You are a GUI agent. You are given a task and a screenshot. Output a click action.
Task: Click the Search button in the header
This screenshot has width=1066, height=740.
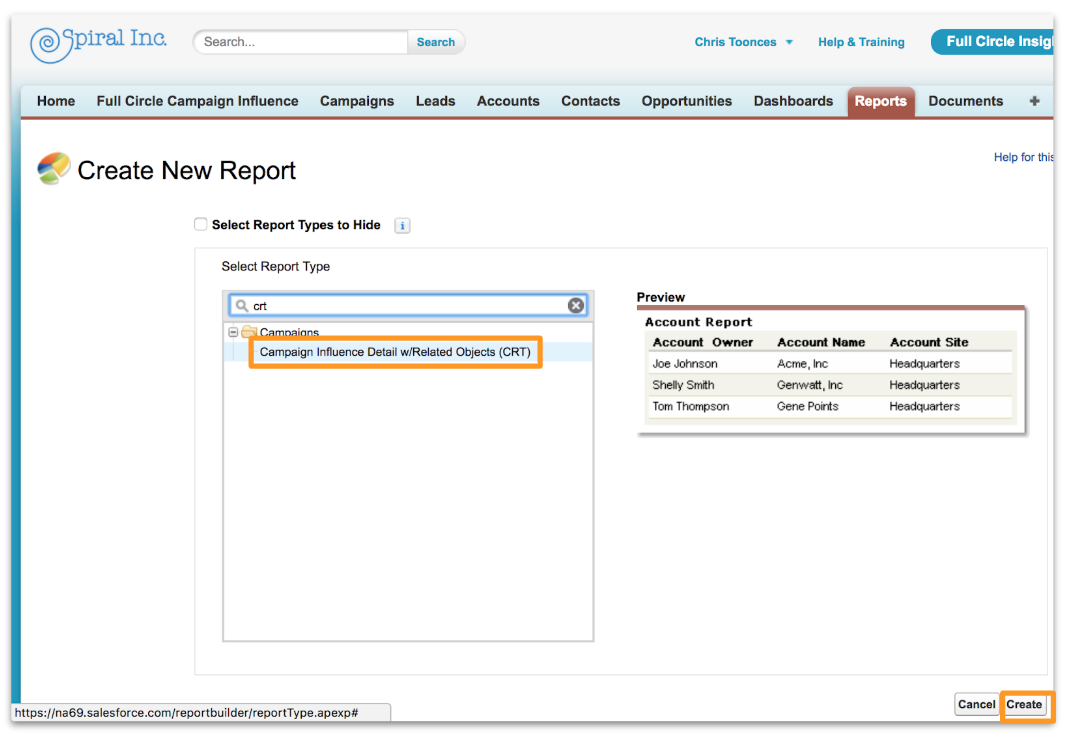pyautogui.click(x=436, y=42)
